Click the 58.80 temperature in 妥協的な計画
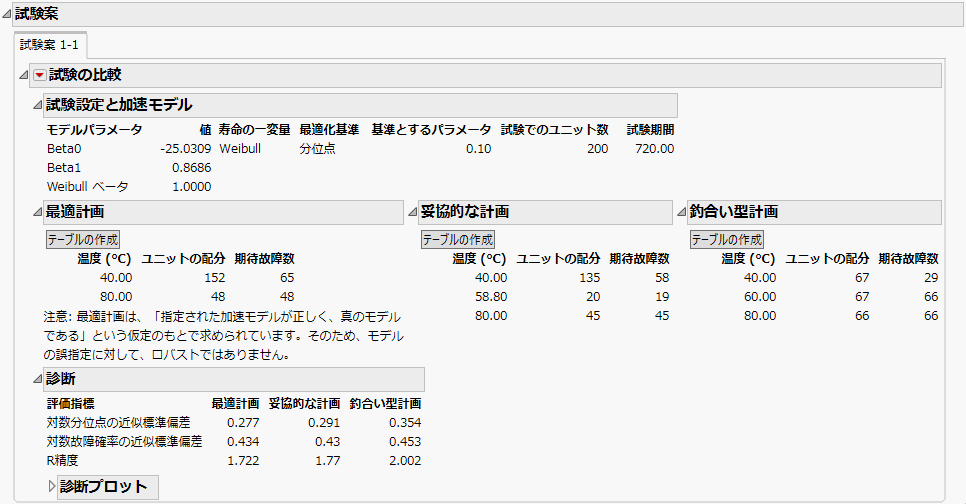This screenshot has width=966, height=504. coord(491,297)
